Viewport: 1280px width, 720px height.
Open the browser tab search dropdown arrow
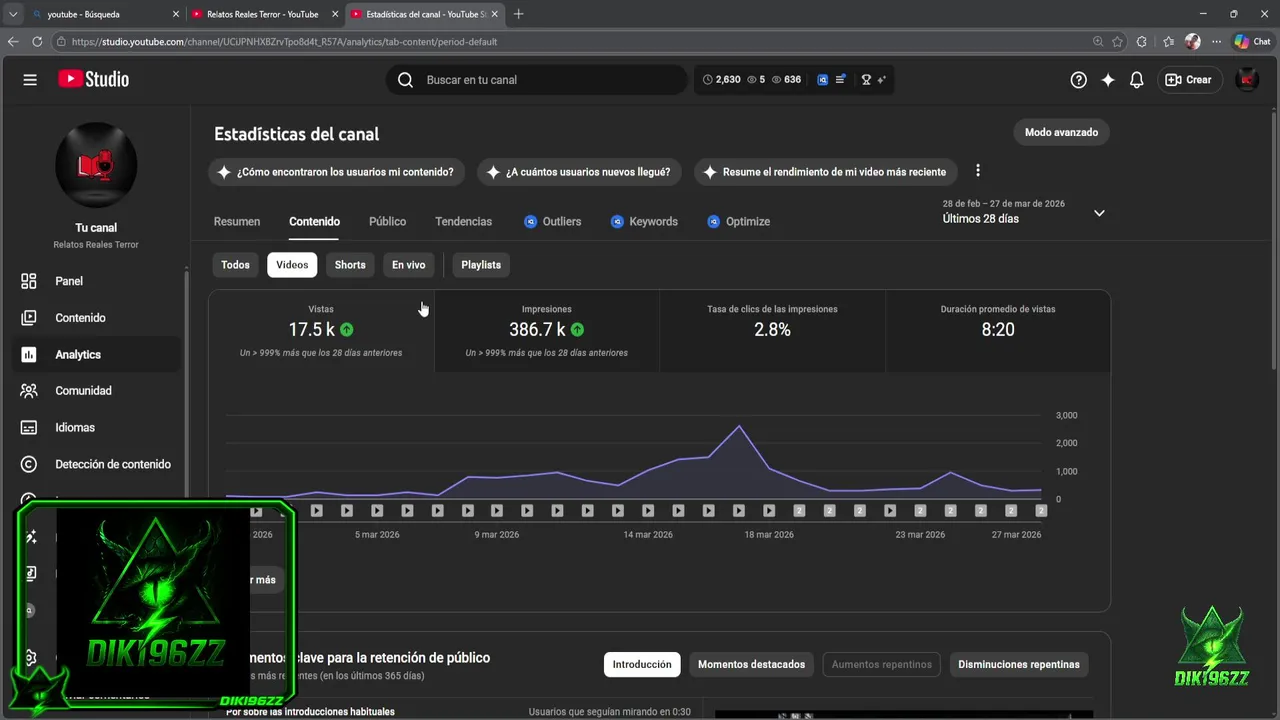pyautogui.click(x=13, y=14)
